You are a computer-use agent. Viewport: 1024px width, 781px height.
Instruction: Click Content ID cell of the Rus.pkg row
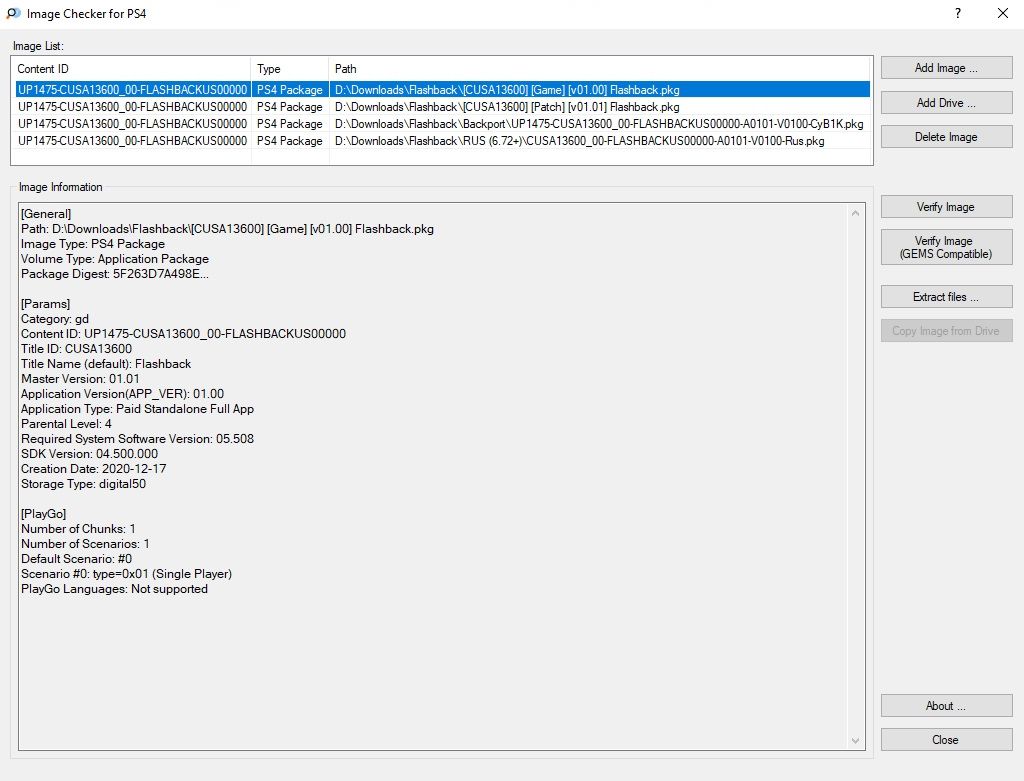click(x=133, y=140)
